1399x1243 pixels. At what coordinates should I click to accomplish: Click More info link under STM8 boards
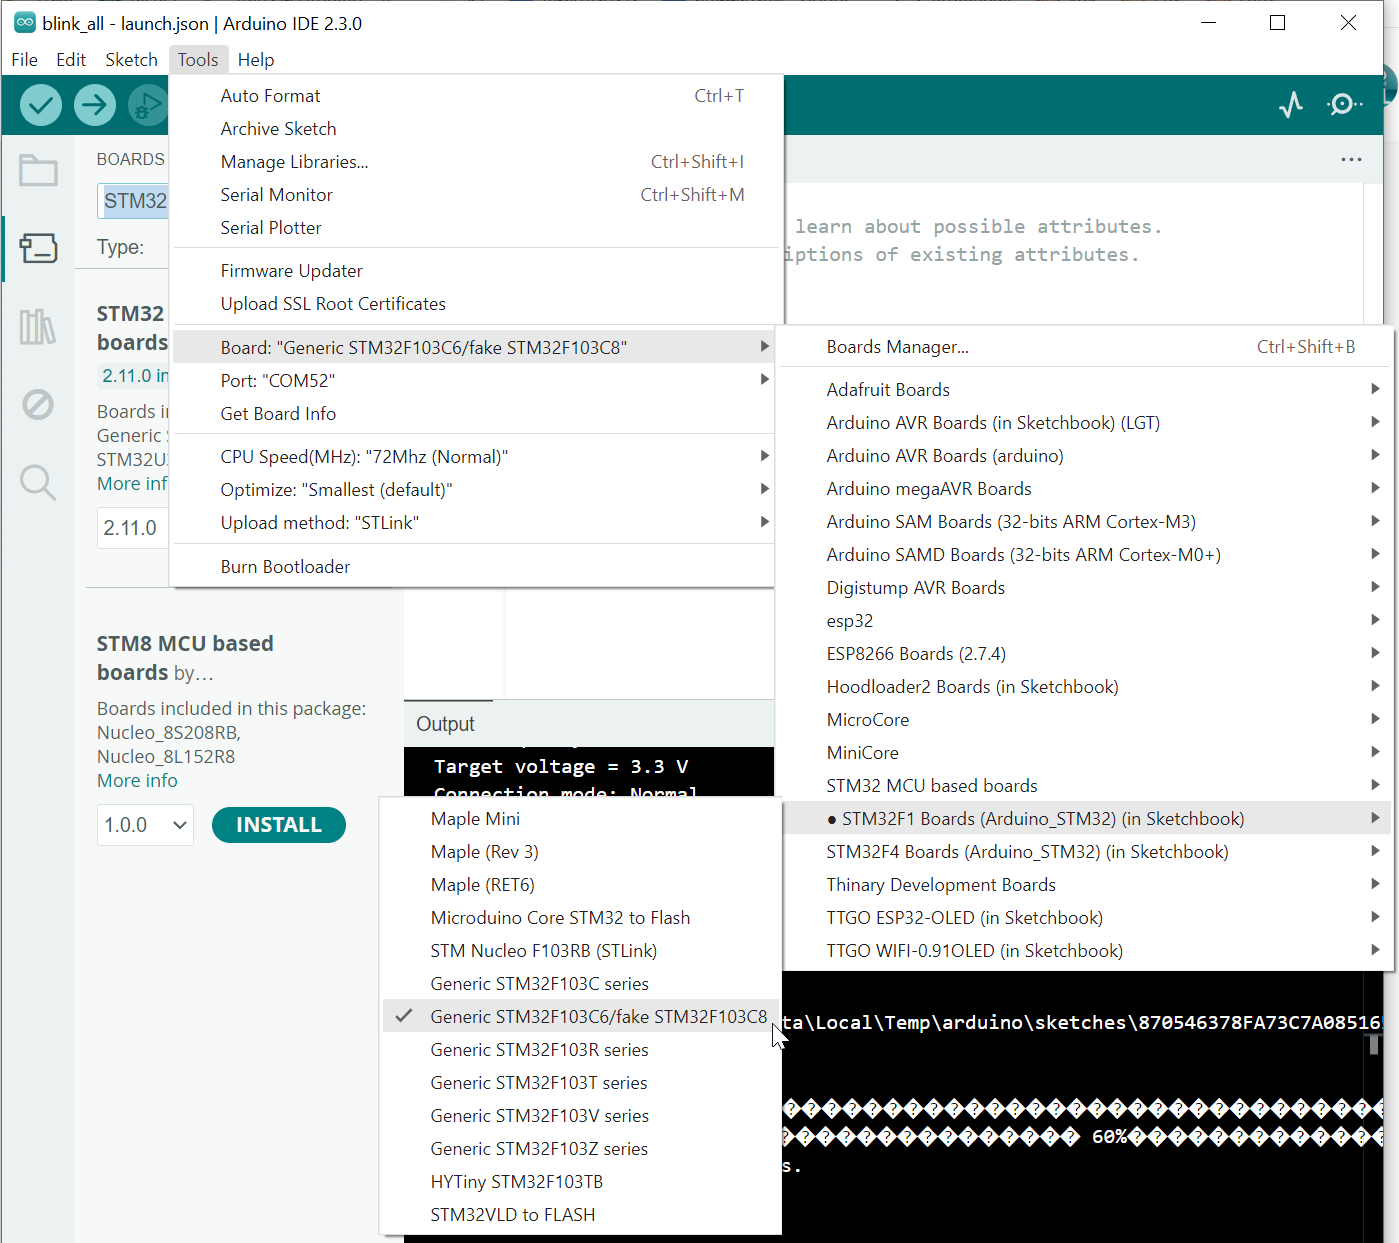coord(137,781)
